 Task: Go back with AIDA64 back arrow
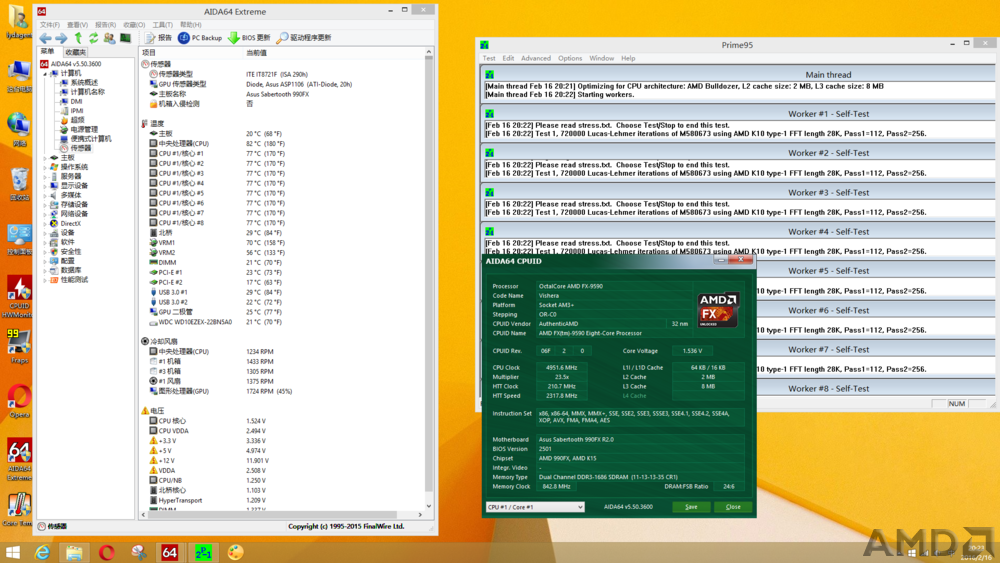pos(46,38)
